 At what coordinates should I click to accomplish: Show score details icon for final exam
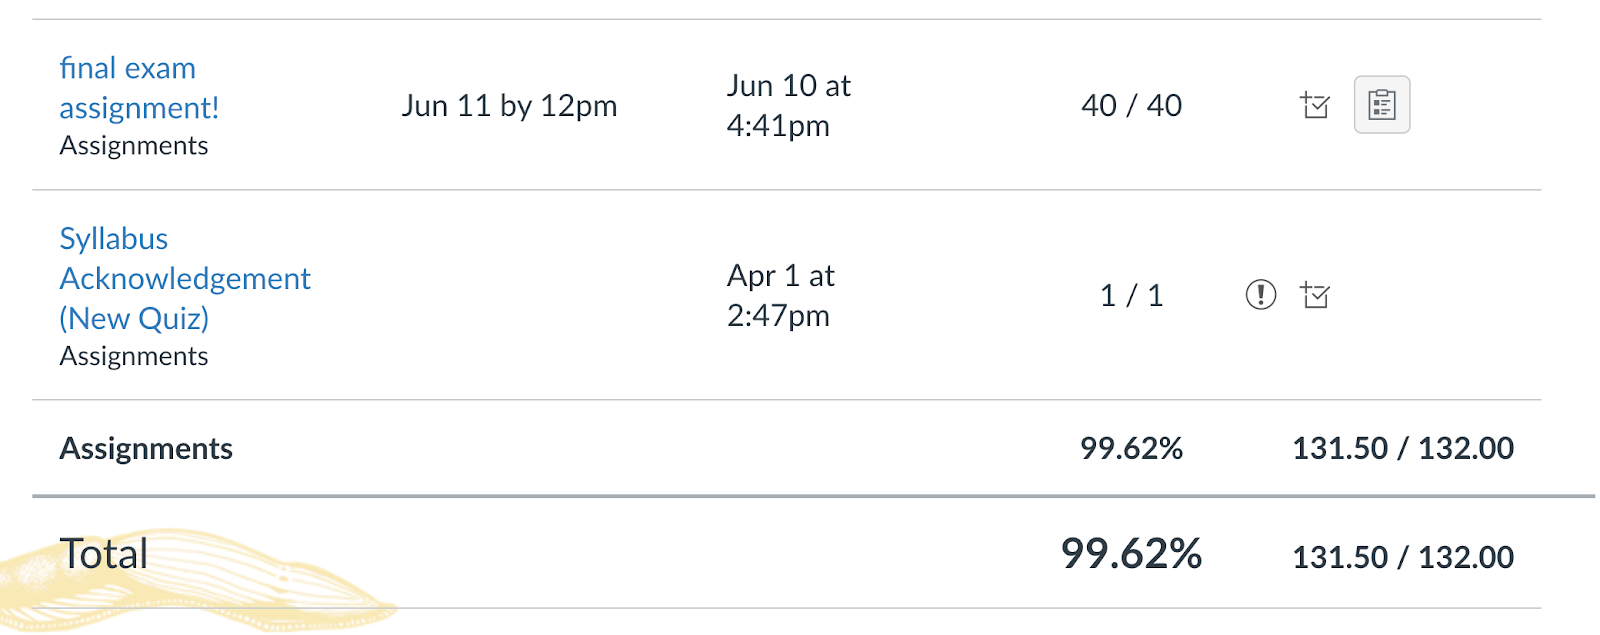pyautogui.click(x=1315, y=105)
